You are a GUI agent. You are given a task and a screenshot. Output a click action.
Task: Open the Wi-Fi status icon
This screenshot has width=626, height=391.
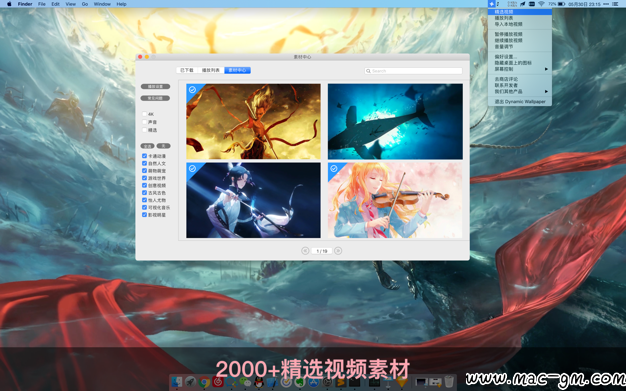click(541, 4)
